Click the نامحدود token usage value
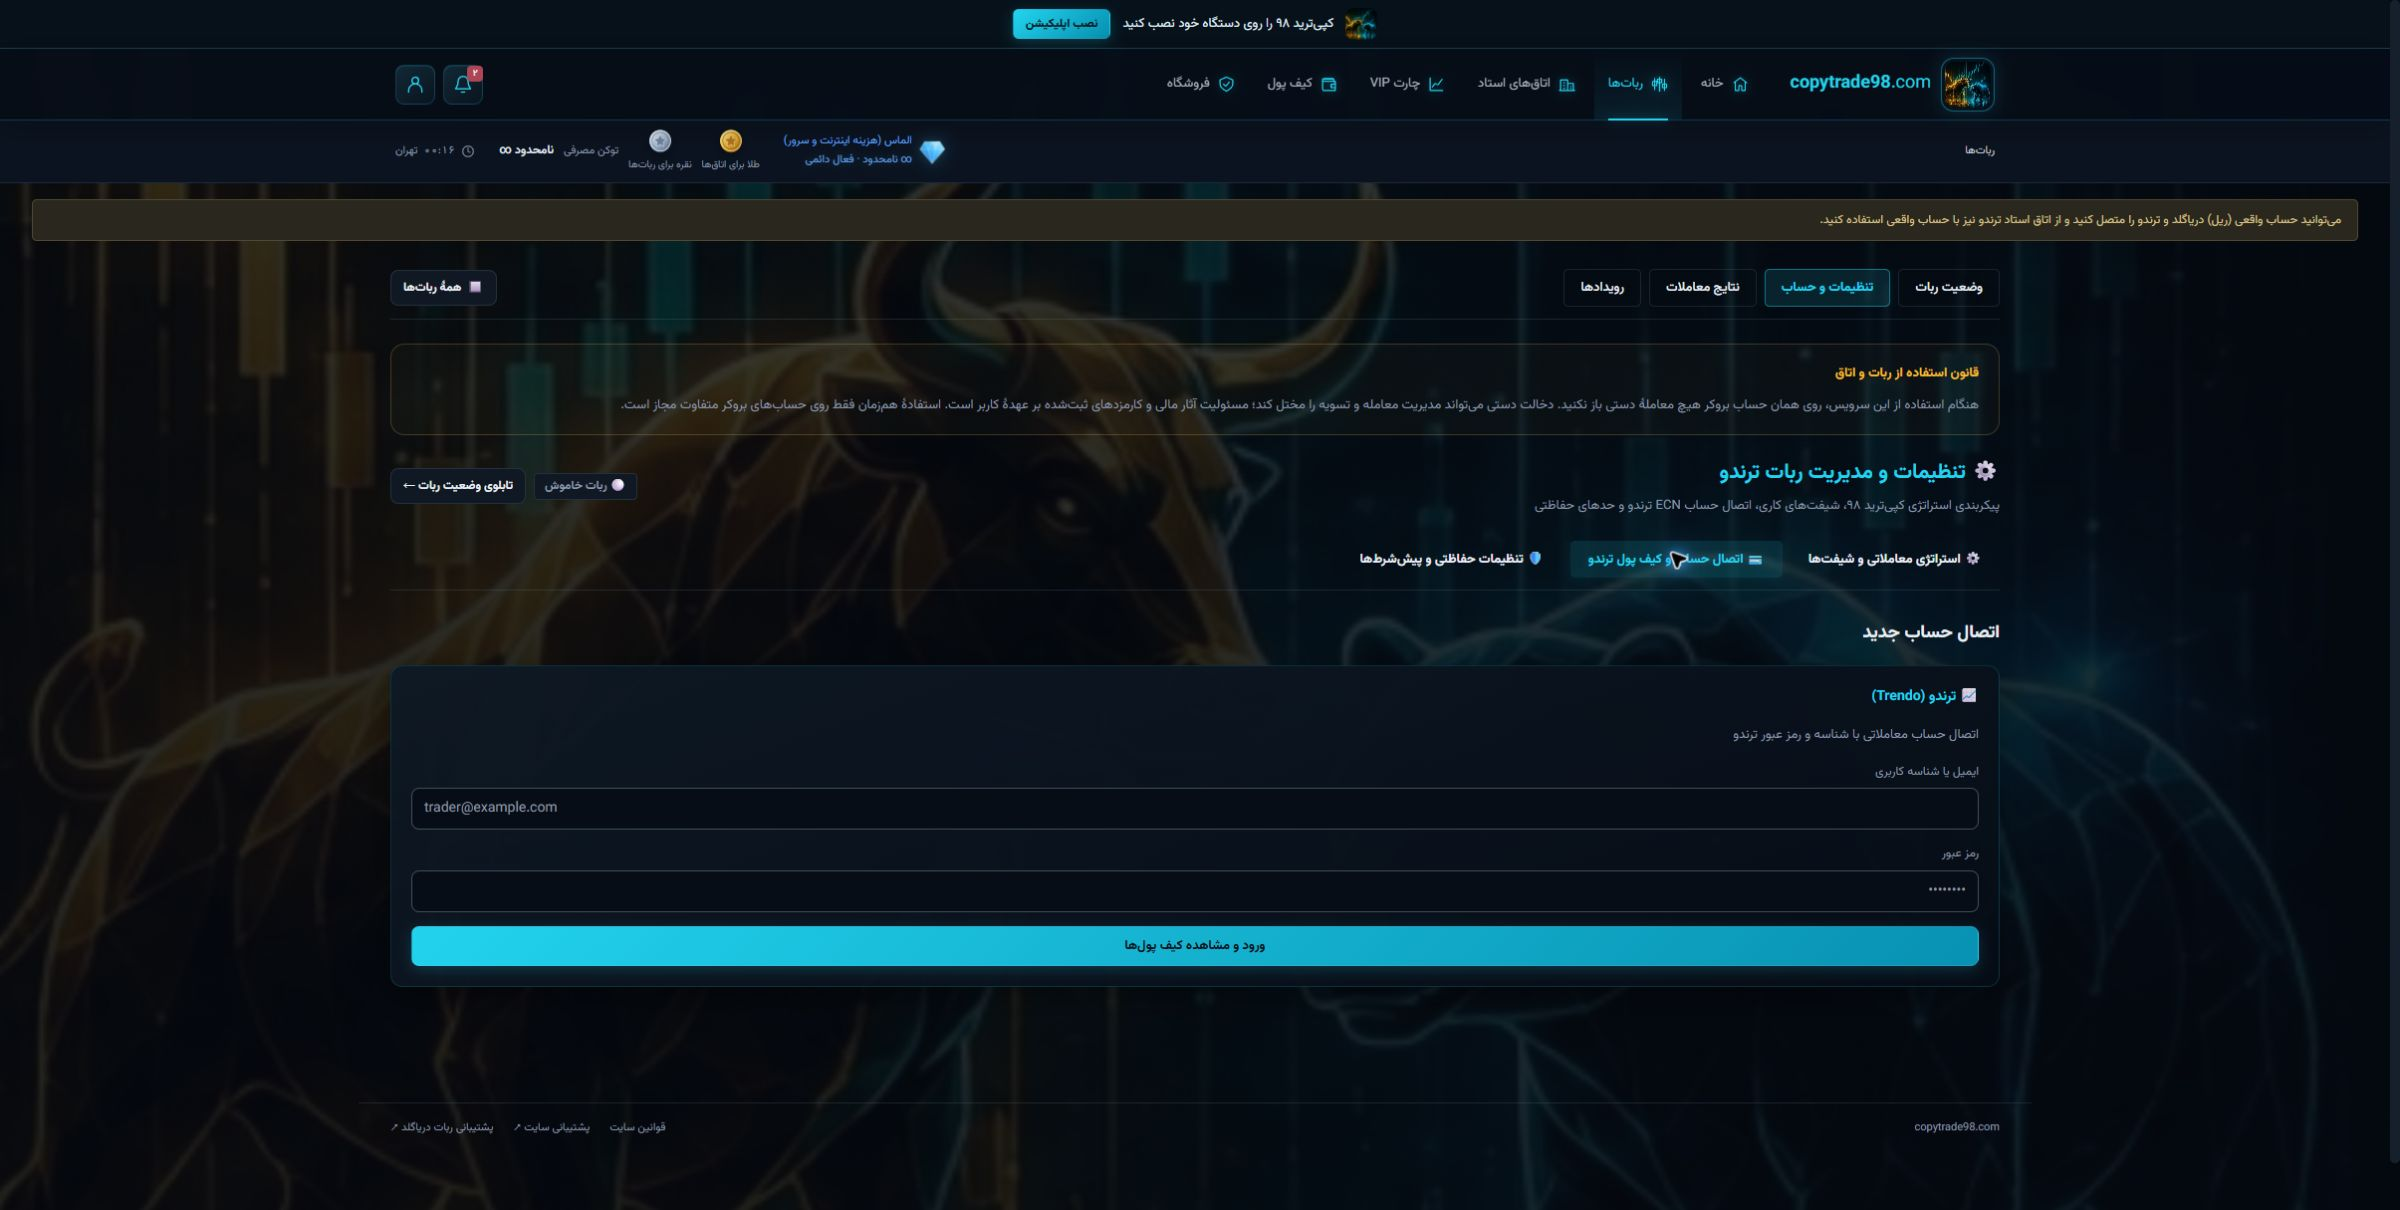Viewport: 2400px width, 1210px height. (x=527, y=150)
